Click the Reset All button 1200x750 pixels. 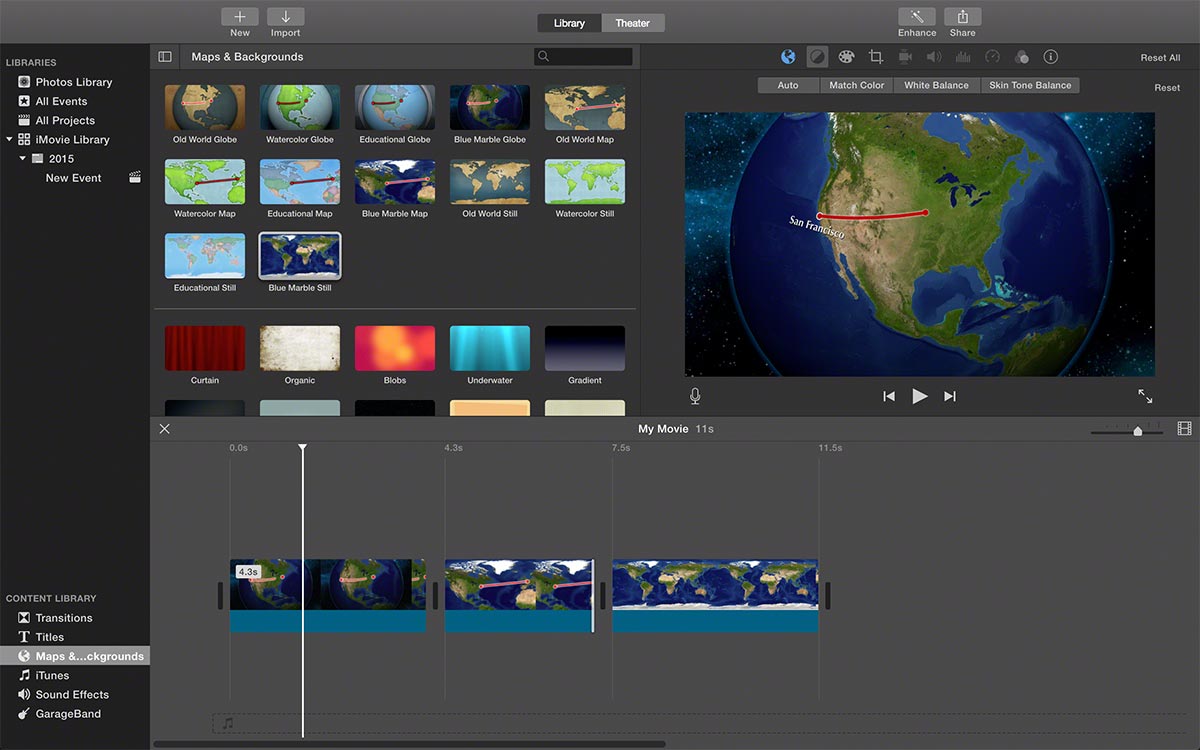coord(1160,58)
